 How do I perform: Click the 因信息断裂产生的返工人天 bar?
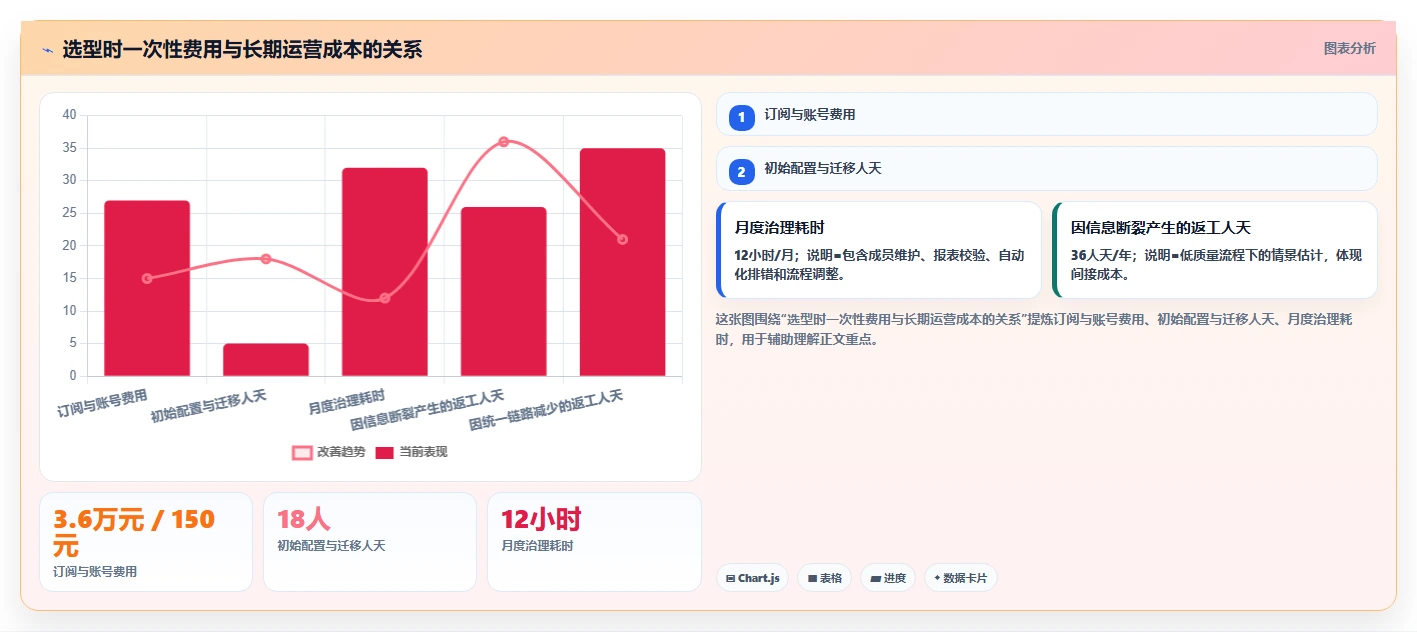(x=504, y=291)
